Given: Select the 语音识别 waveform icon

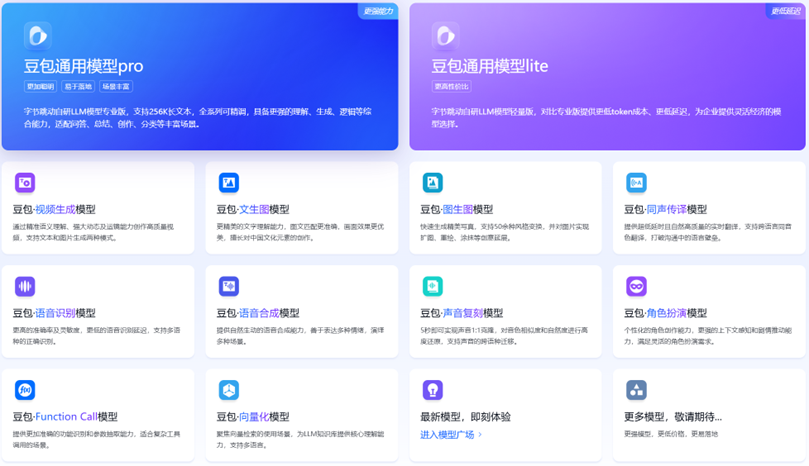Looking at the screenshot, I should point(25,287).
